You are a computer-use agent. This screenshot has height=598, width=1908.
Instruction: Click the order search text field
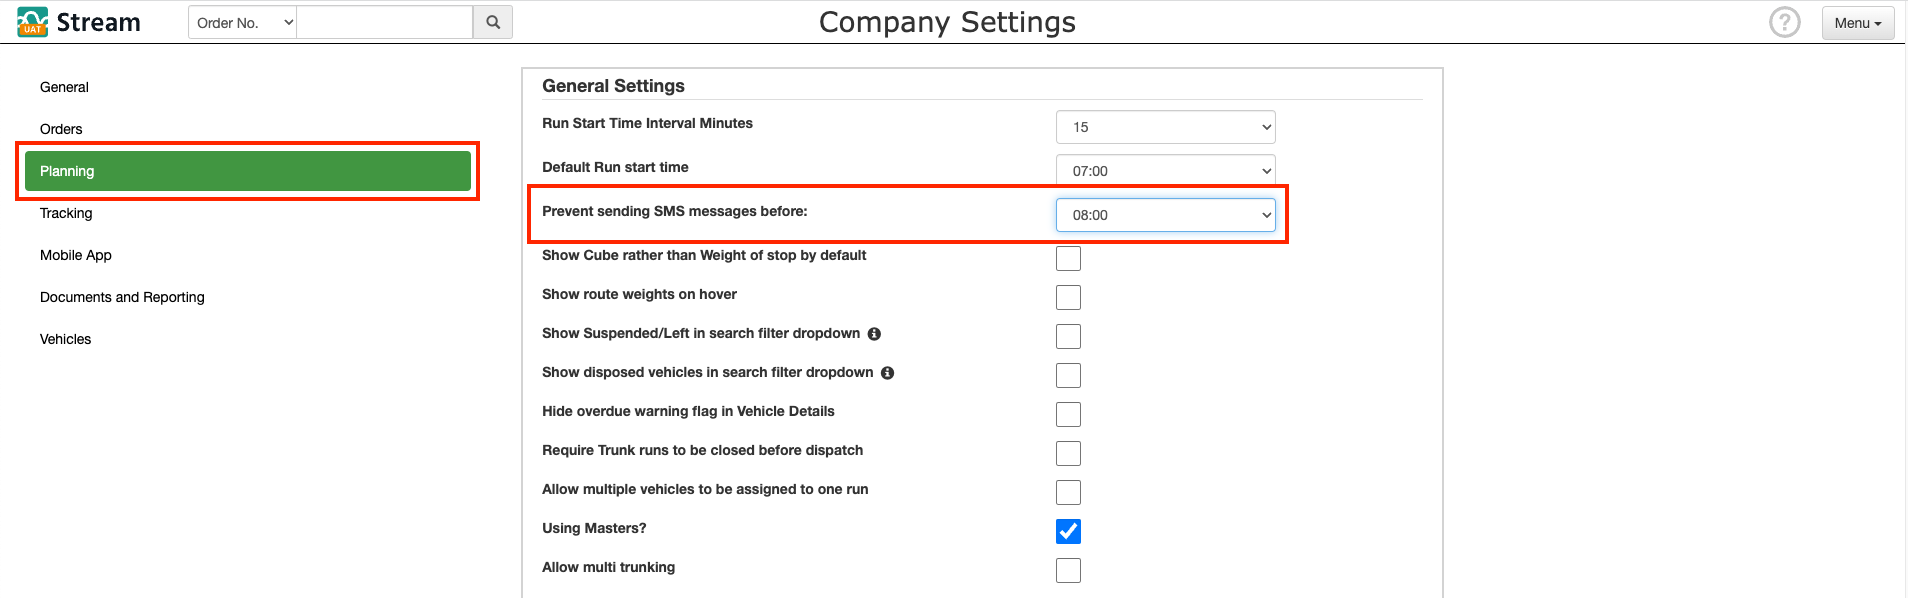click(385, 22)
